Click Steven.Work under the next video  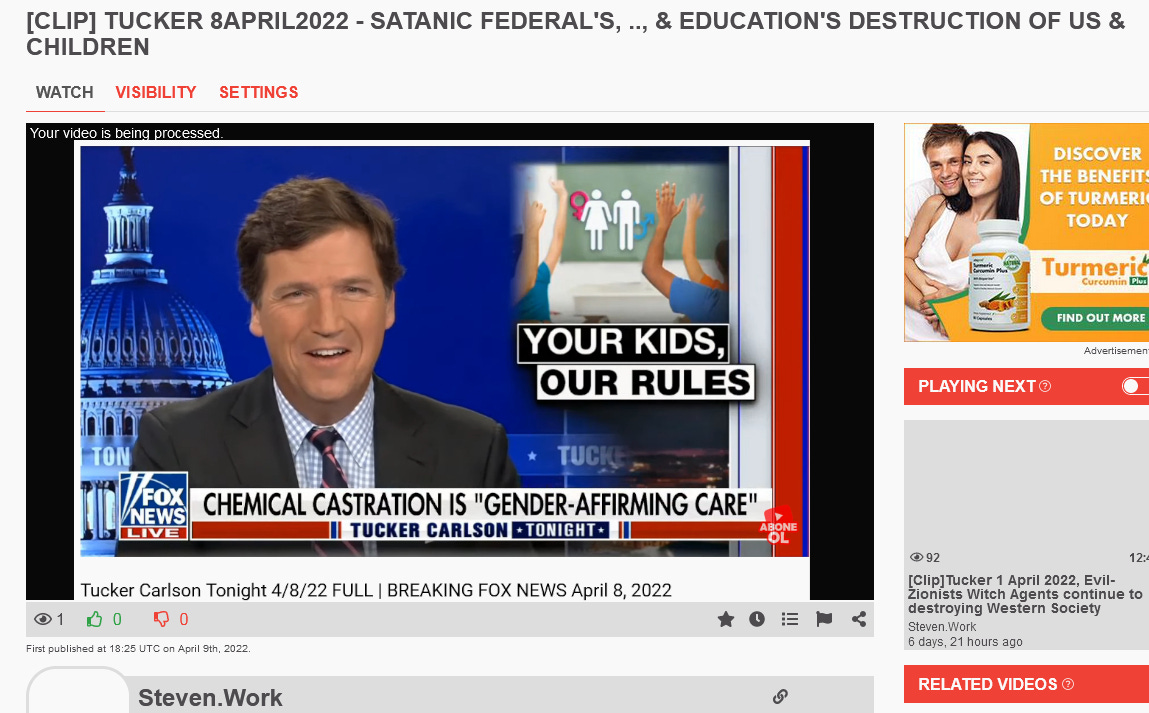pos(942,627)
